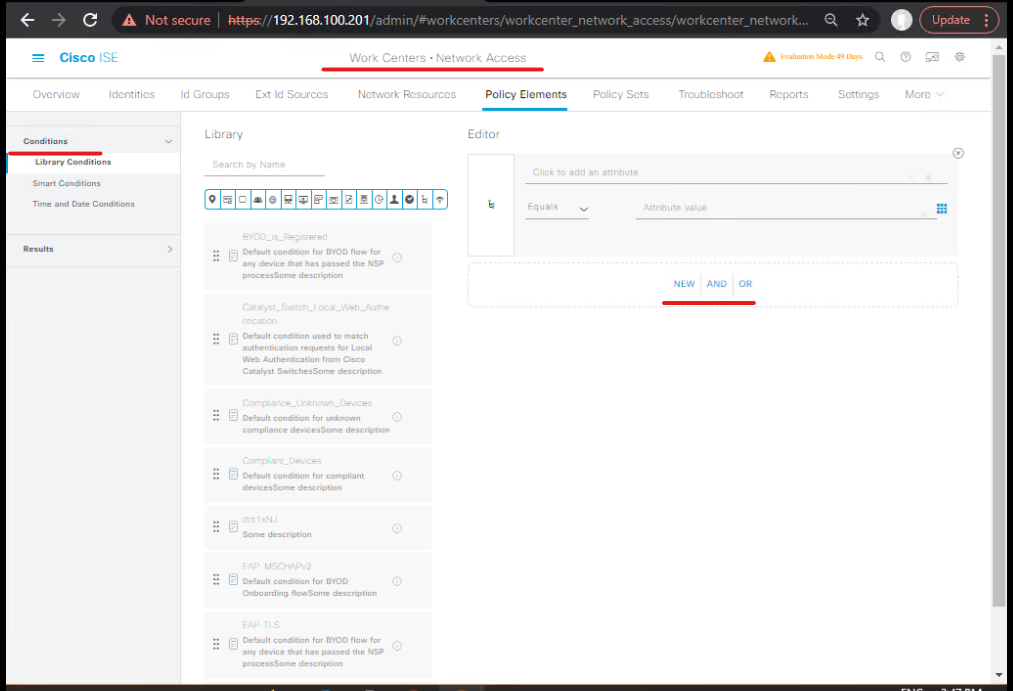Screen dimensions: 1013x691
Task: Show info for Compliance_Unknown_Devices condition
Action: click(x=397, y=417)
